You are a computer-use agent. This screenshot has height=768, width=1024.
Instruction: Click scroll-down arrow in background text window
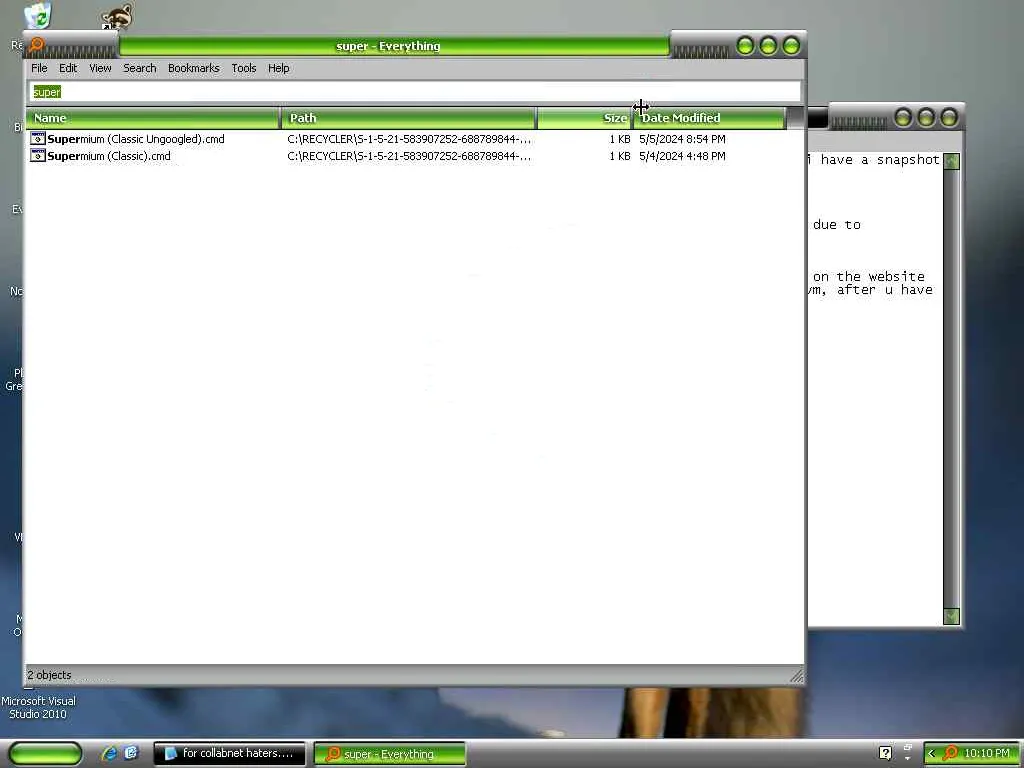[952, 616]
